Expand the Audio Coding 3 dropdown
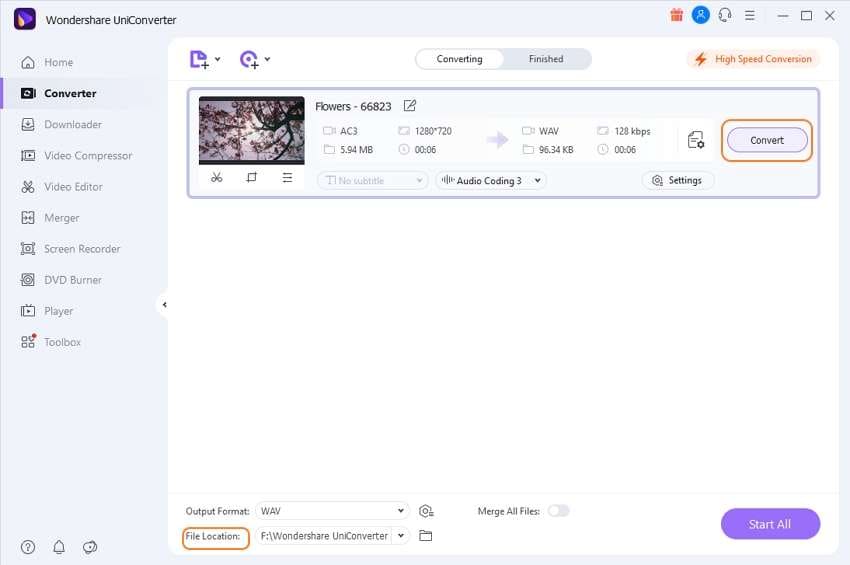Image resolution: width=850 pixels, height=565 pixels. pyautogui.click(x=491, y=181)
